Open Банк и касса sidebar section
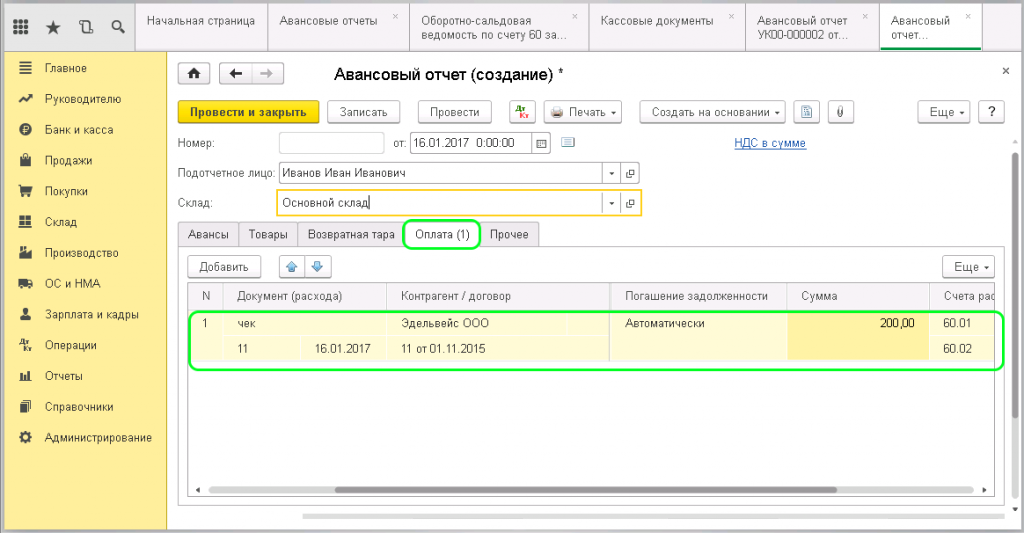Viewport: 1024px width, 533px height. 78,130
